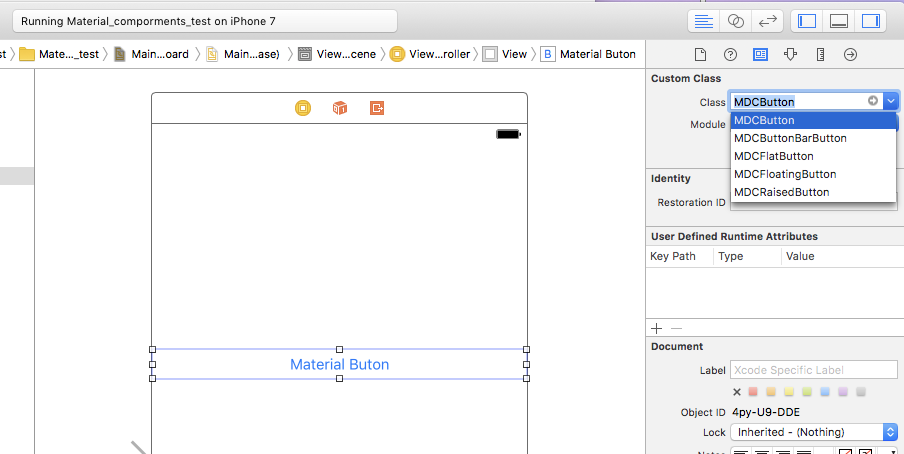Toggle the Debug area panel
This screenshot has height=454, width=904.
tap(838, 21)
